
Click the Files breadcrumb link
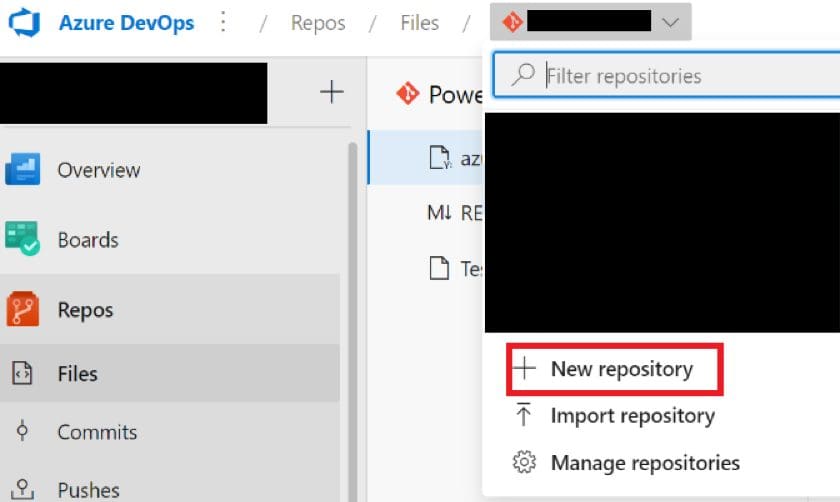[x=419, y=23]
